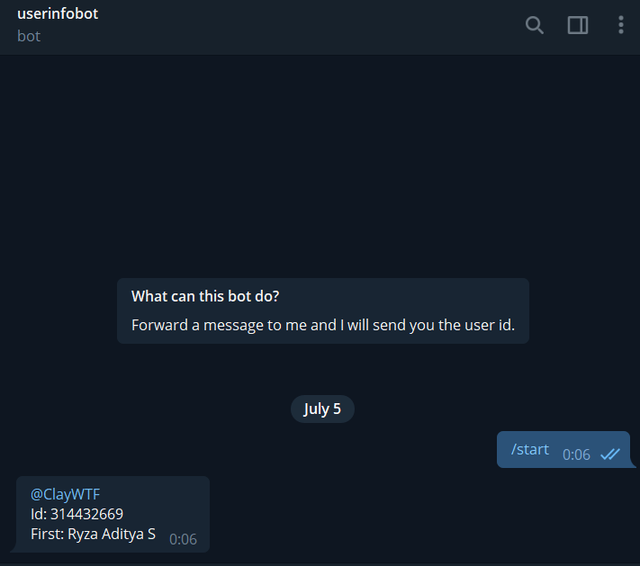The image size is (640, 566).
Task: Click the 'What can this bot do?' heading
Action: [x=205, y=296]
